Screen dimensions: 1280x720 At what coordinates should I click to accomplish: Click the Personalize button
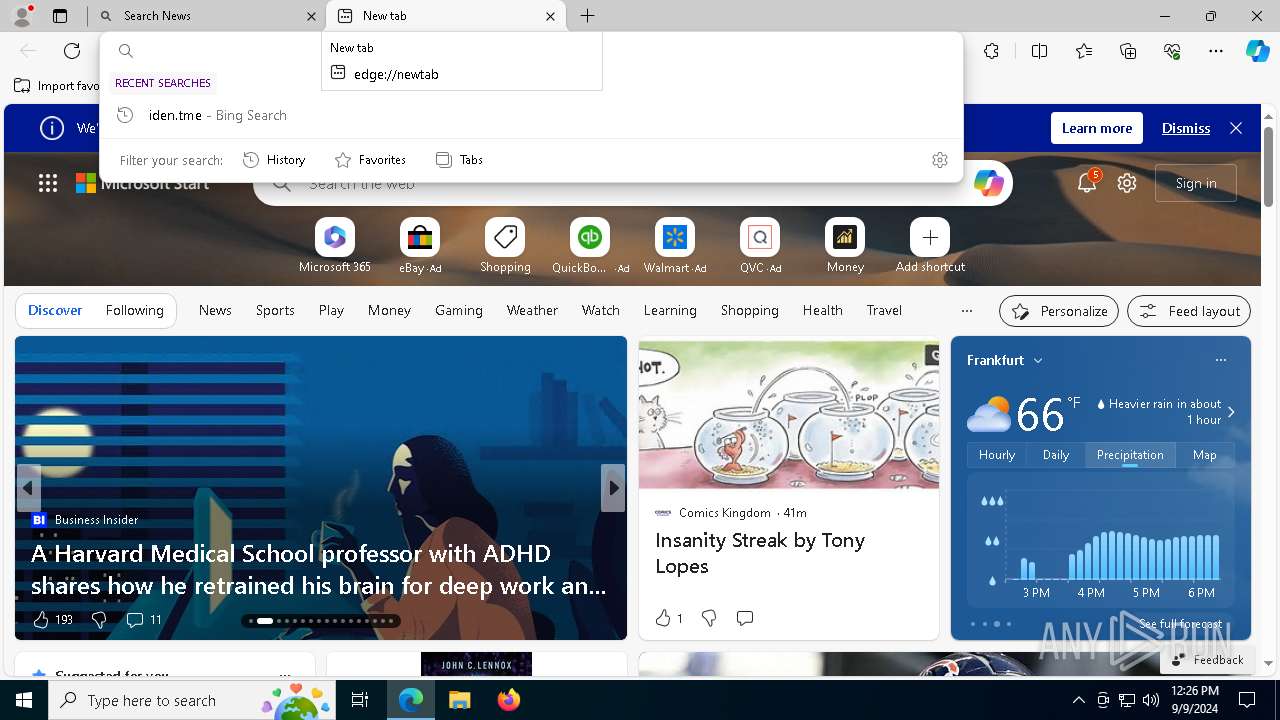[1059, 311]
